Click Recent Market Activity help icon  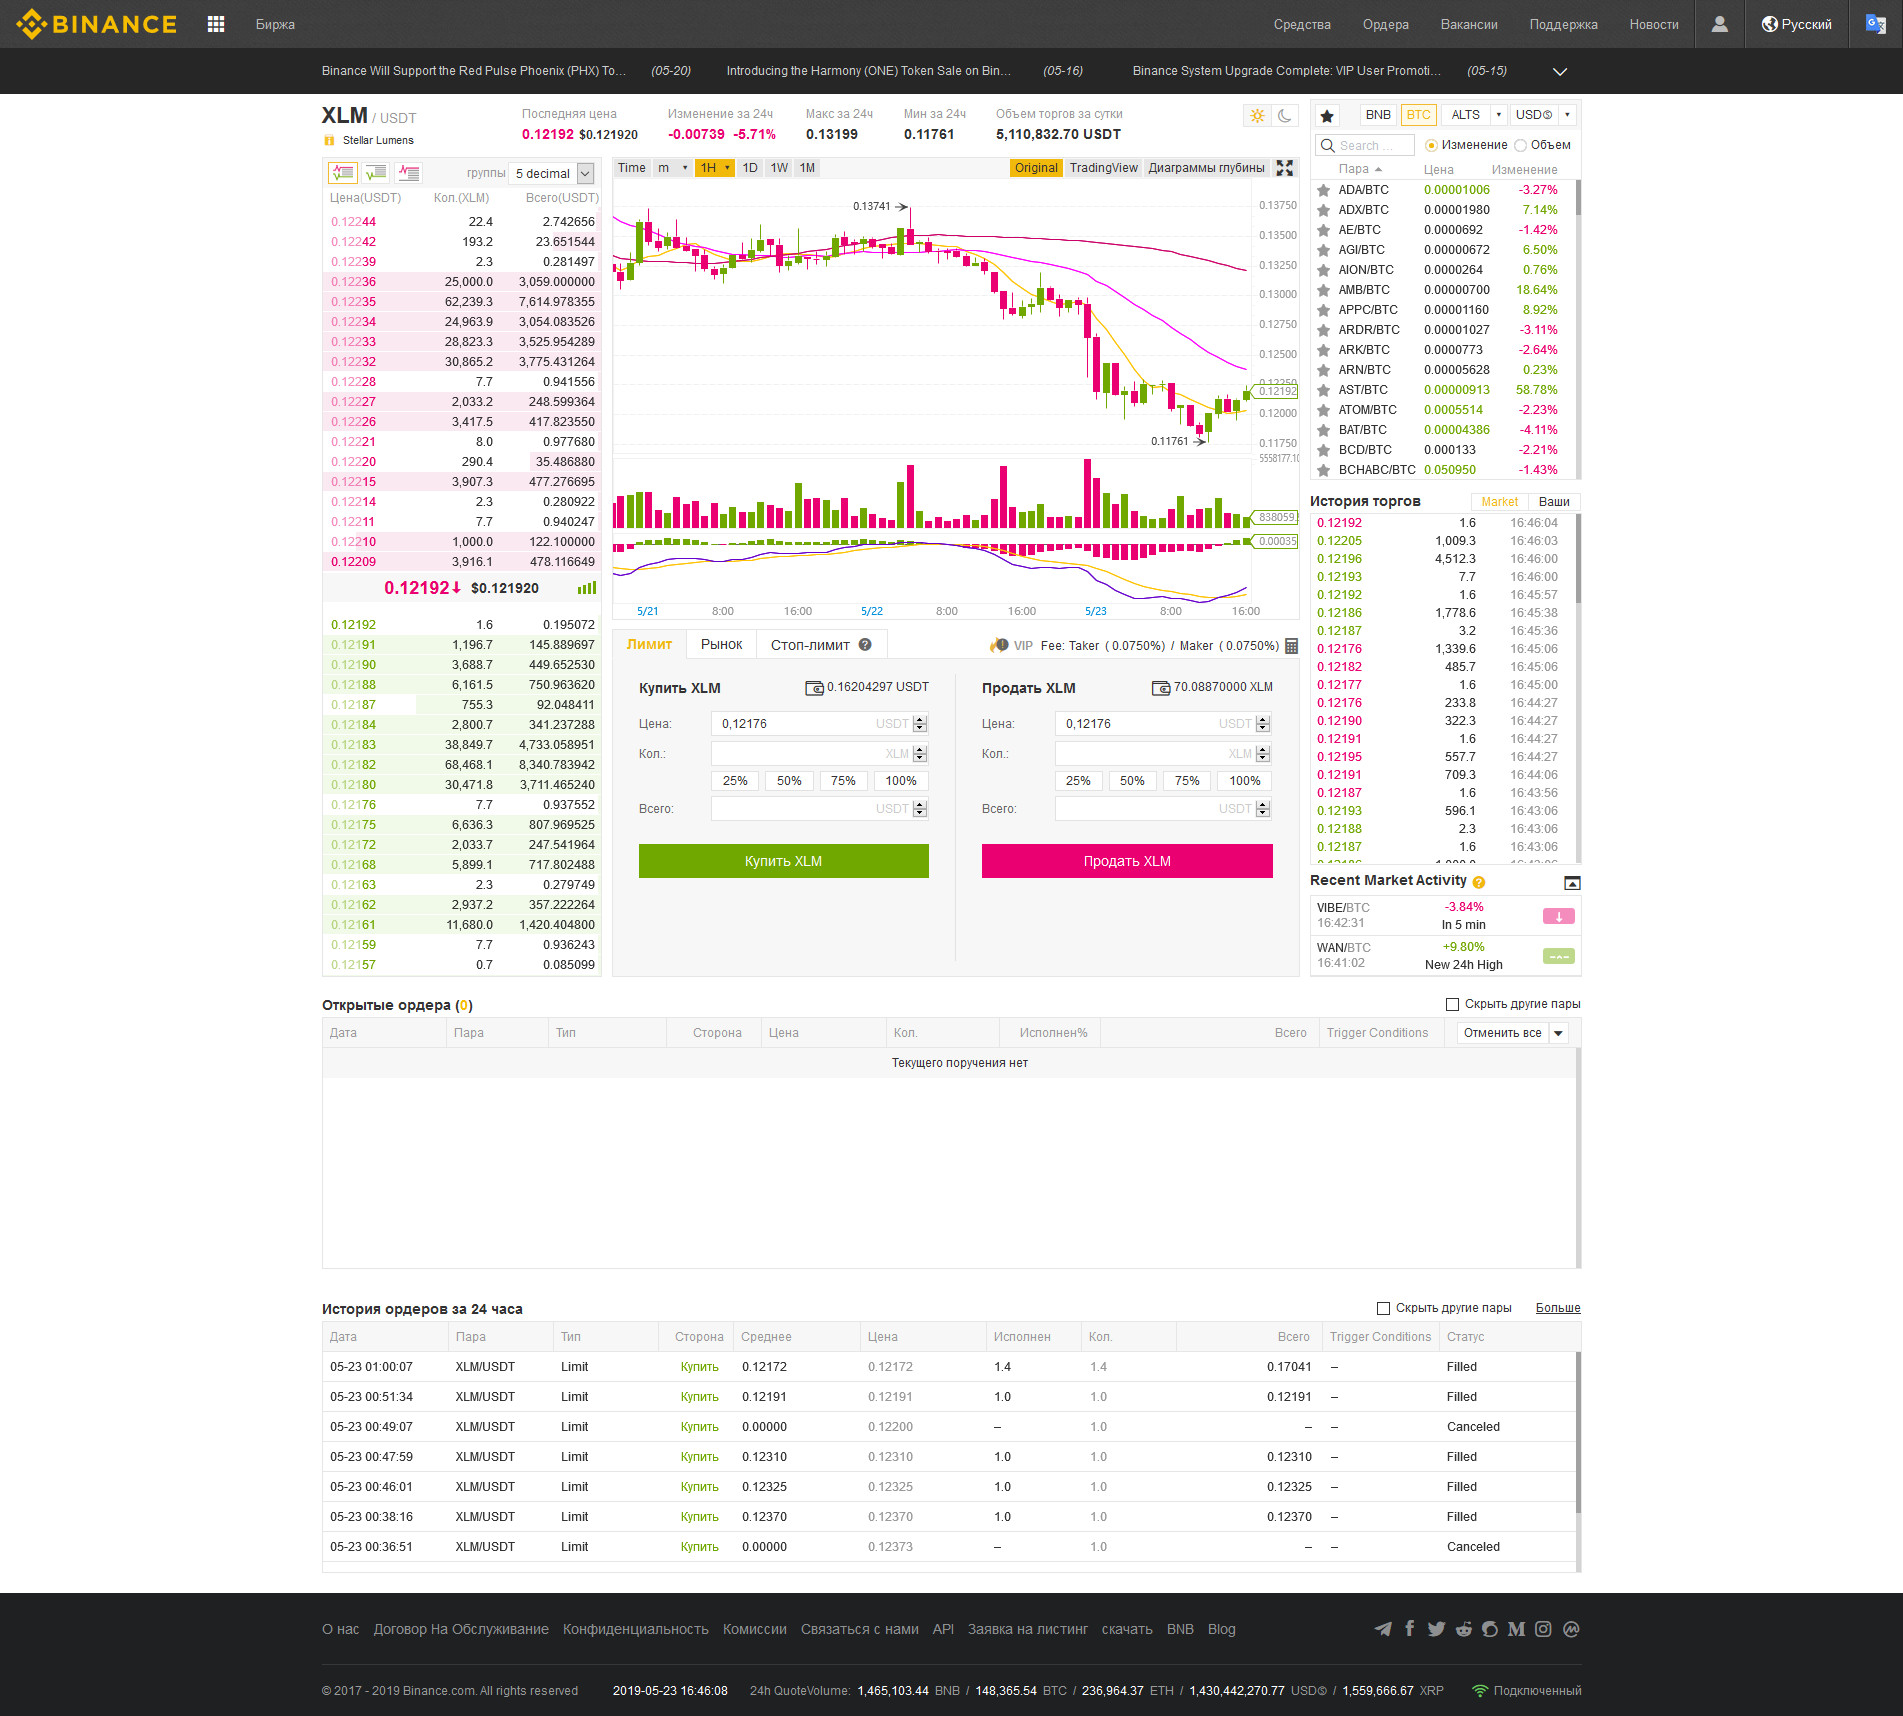click(x=1479, y=882)
